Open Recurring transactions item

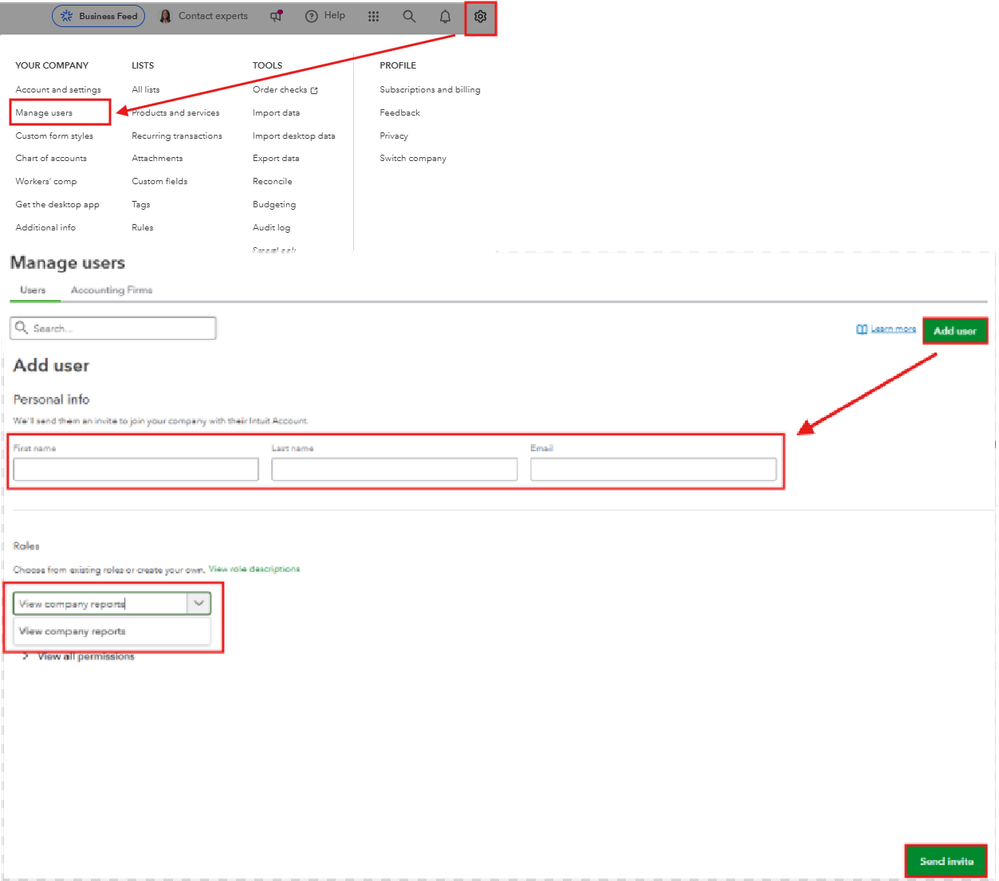[176, 136]
